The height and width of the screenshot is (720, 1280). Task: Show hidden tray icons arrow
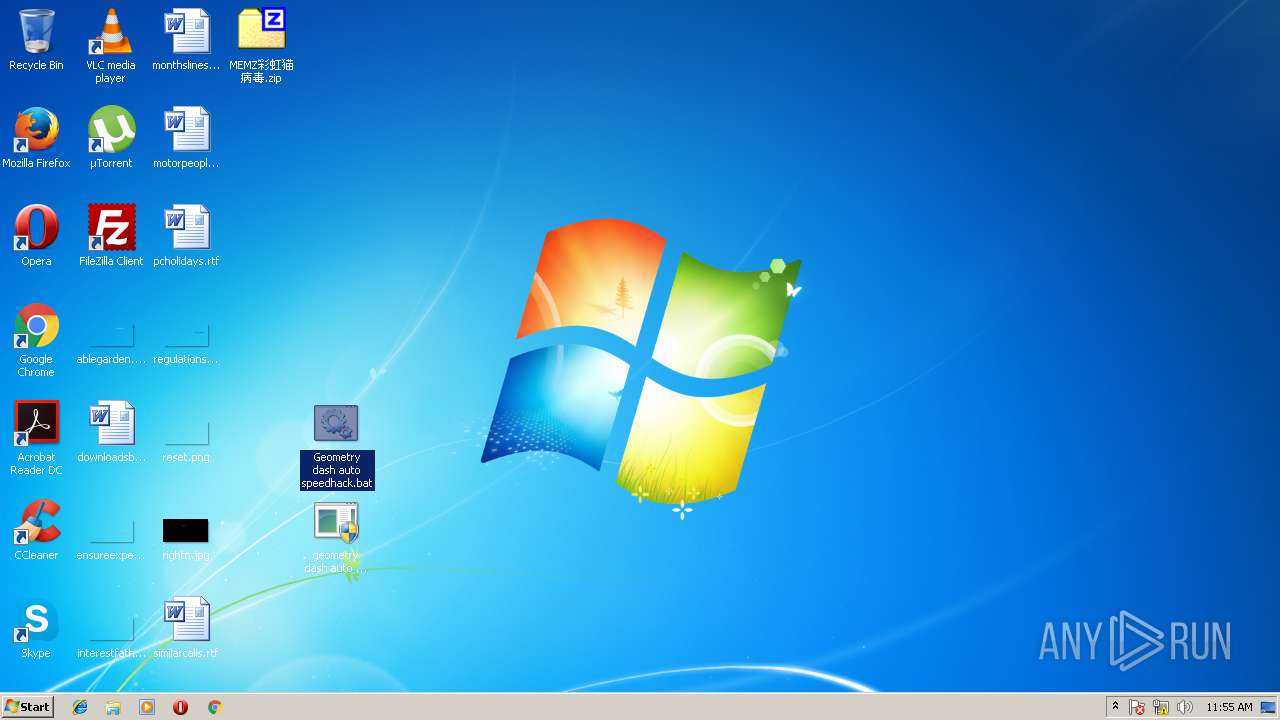tap(1115, 707)
